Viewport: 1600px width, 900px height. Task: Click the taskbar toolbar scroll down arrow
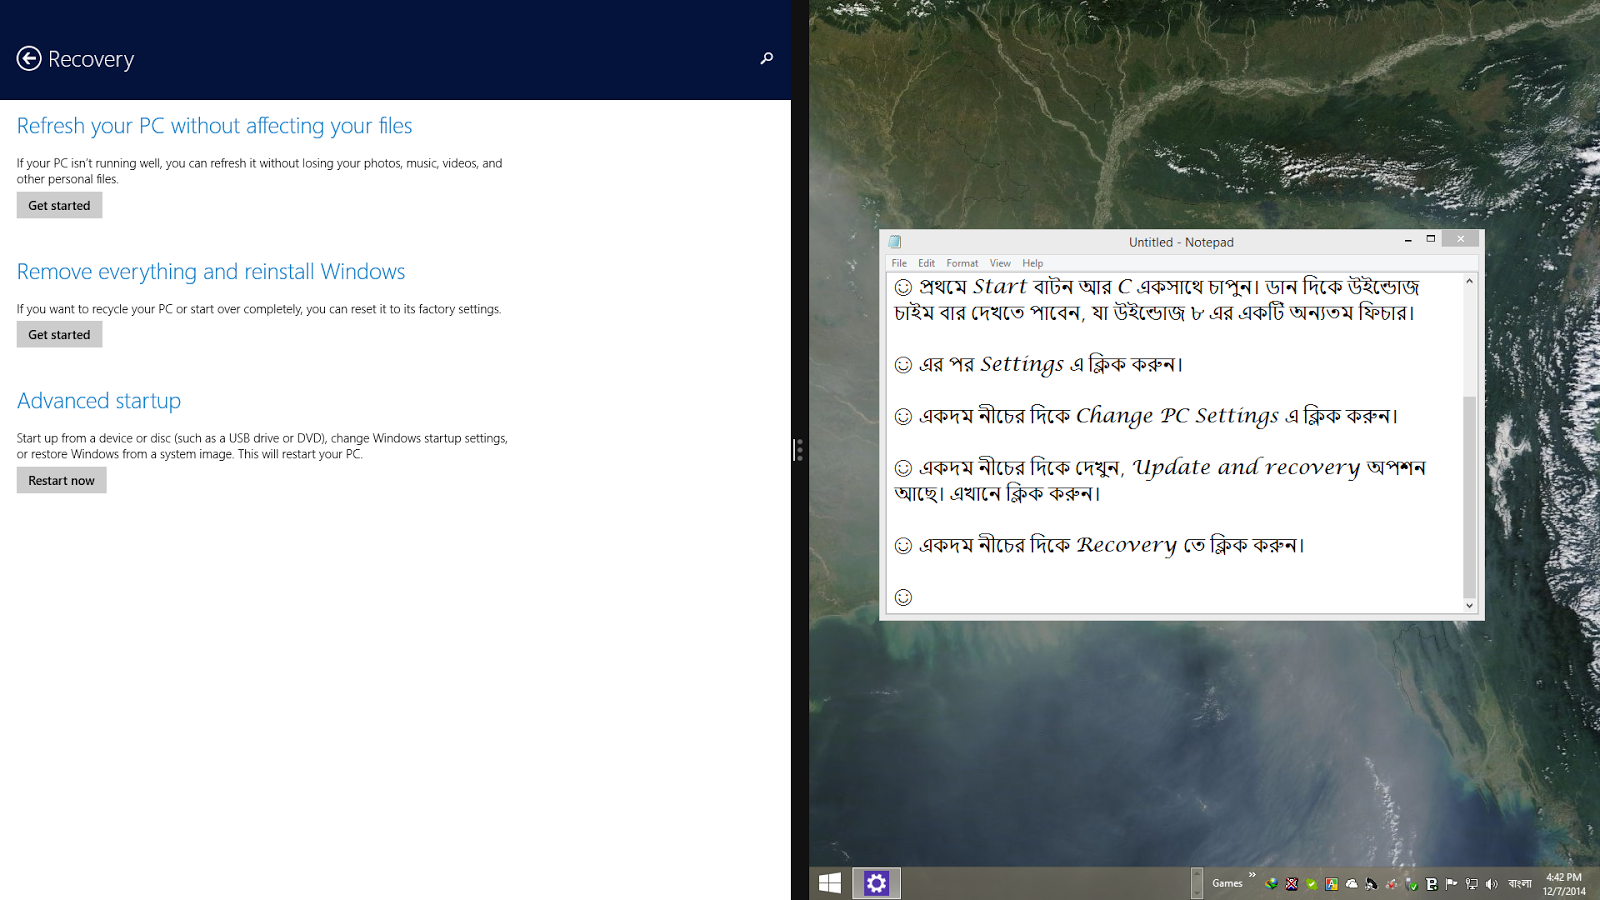click(x=1197, y=891)
